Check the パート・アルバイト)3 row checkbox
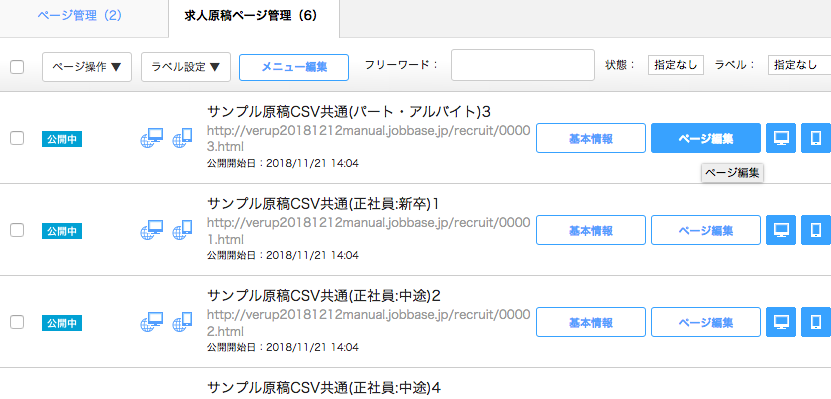Image resolution: width=831 pixels, height=399 pixels. [17, 138]
